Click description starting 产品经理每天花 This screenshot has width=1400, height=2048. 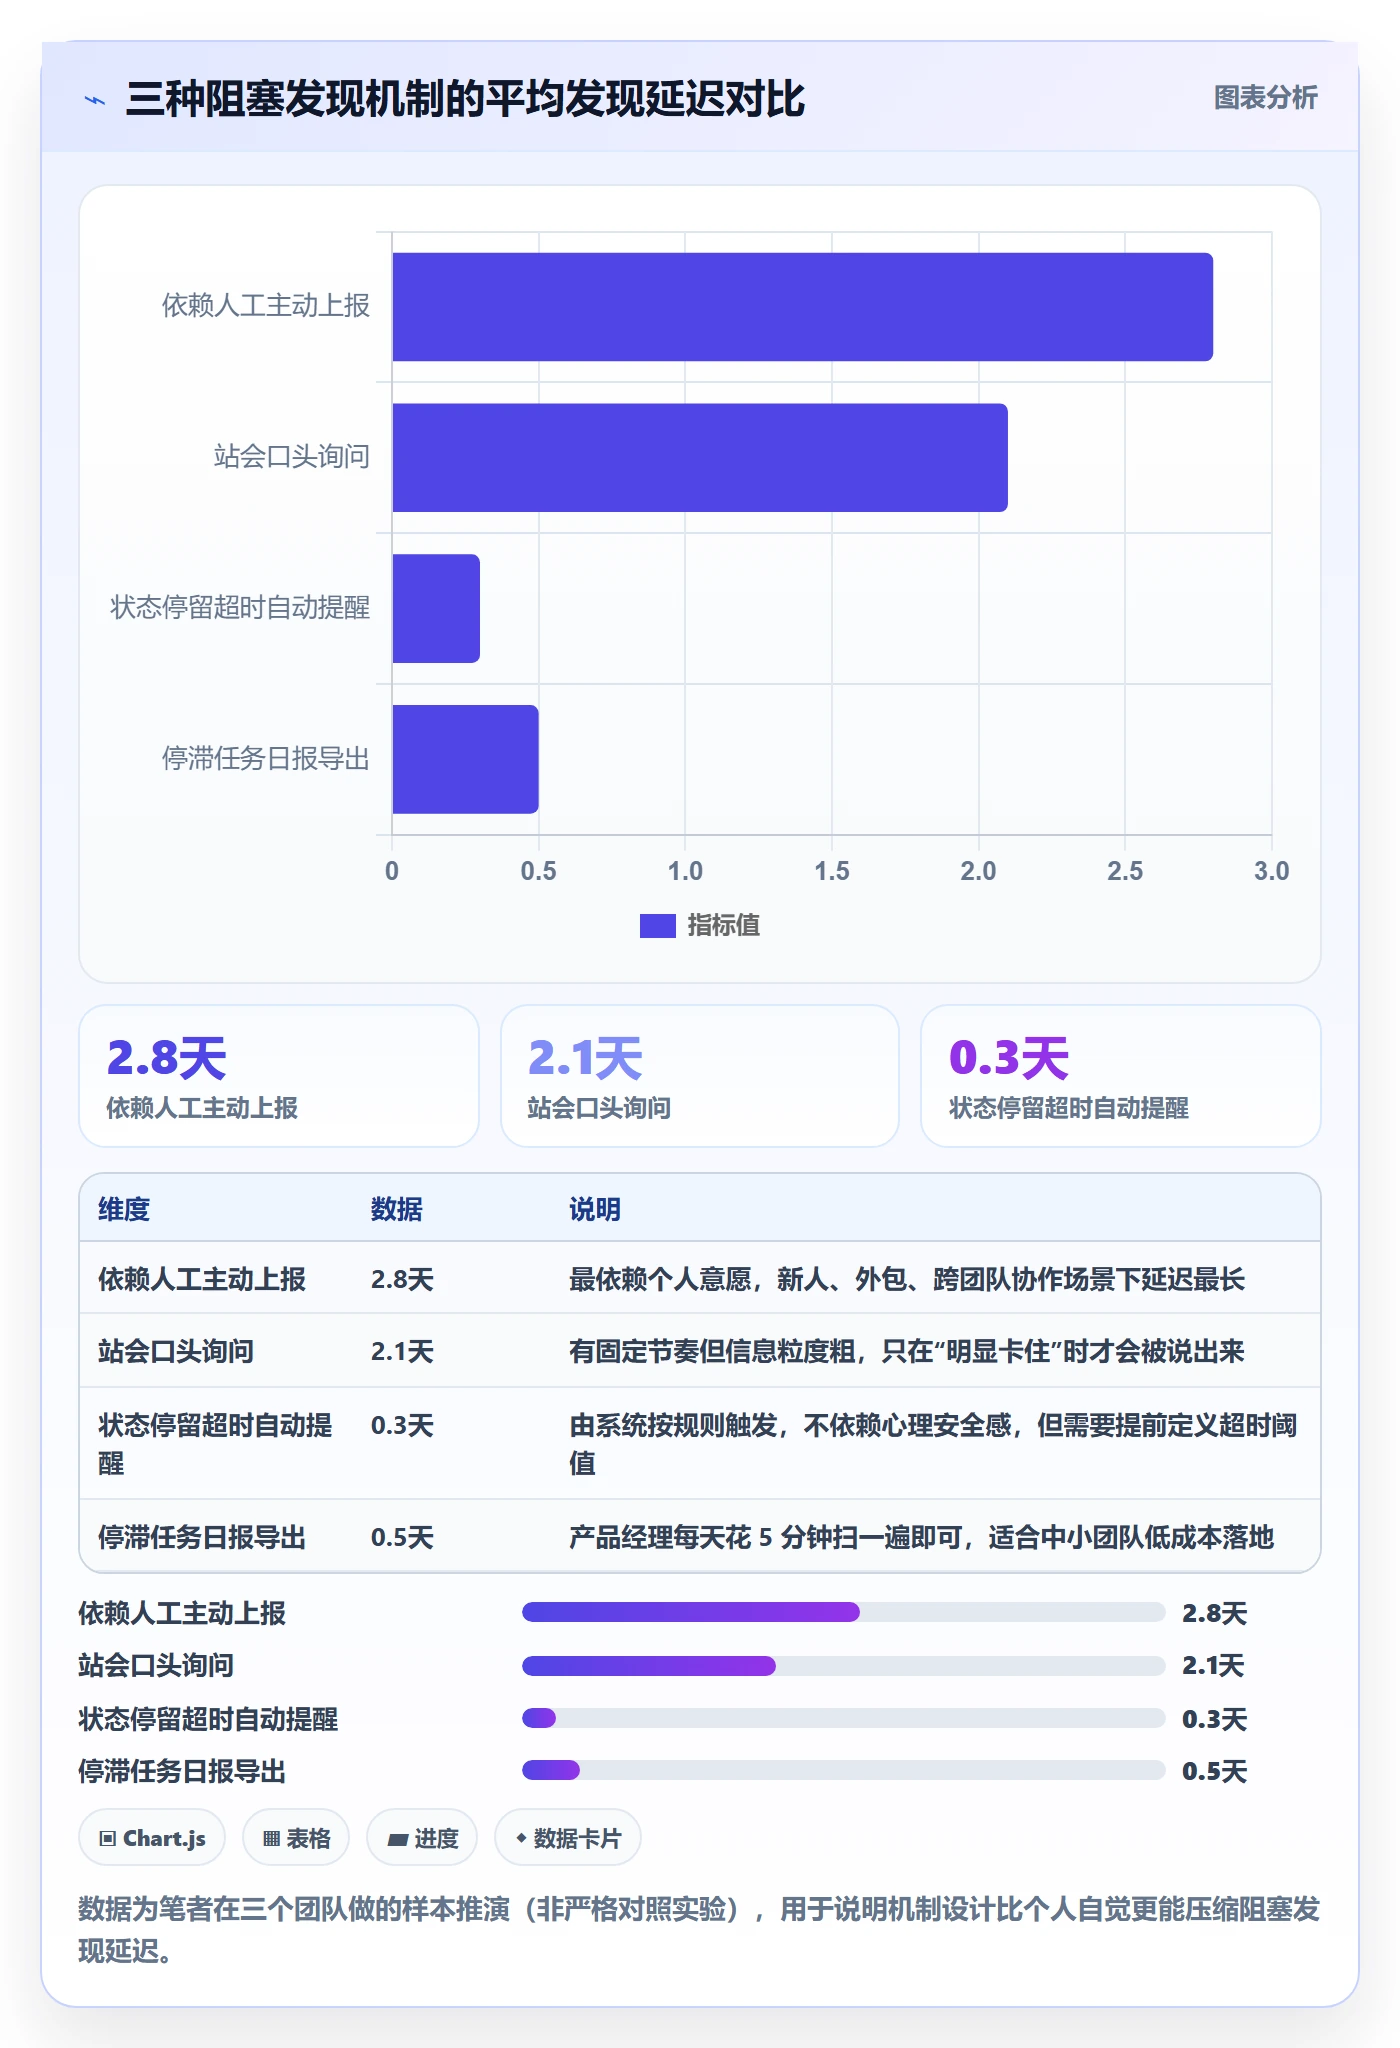pos(921,1537)
